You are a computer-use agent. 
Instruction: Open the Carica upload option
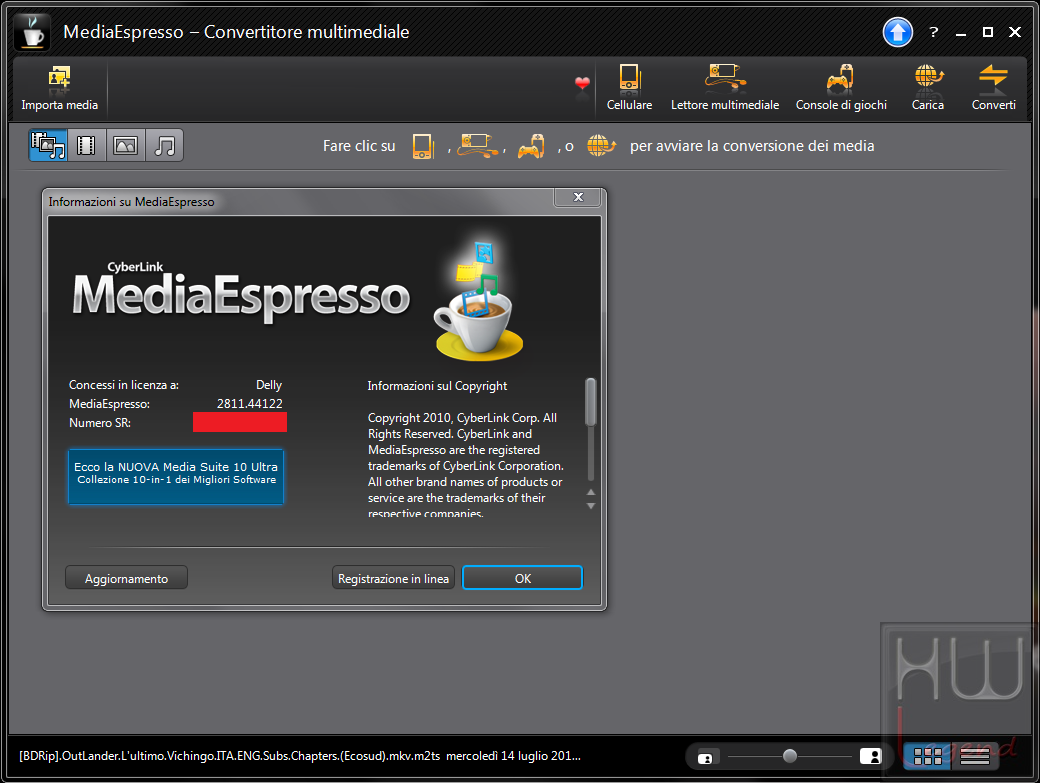coord(927,88)
